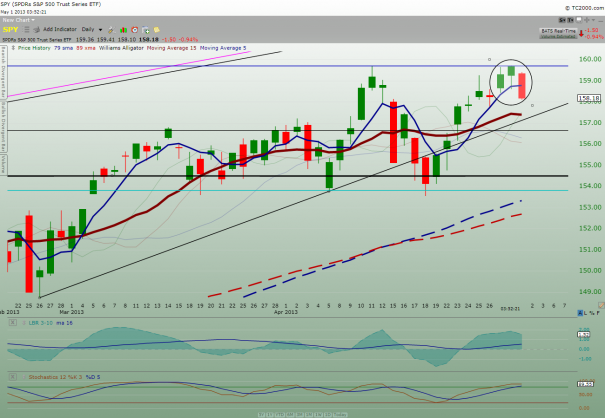Image resolution: width=605 pixels, height=418 pixels.
Task: Toggle the % scale option below the price axis
Action: pyautogui.click(x=592, y=313)
